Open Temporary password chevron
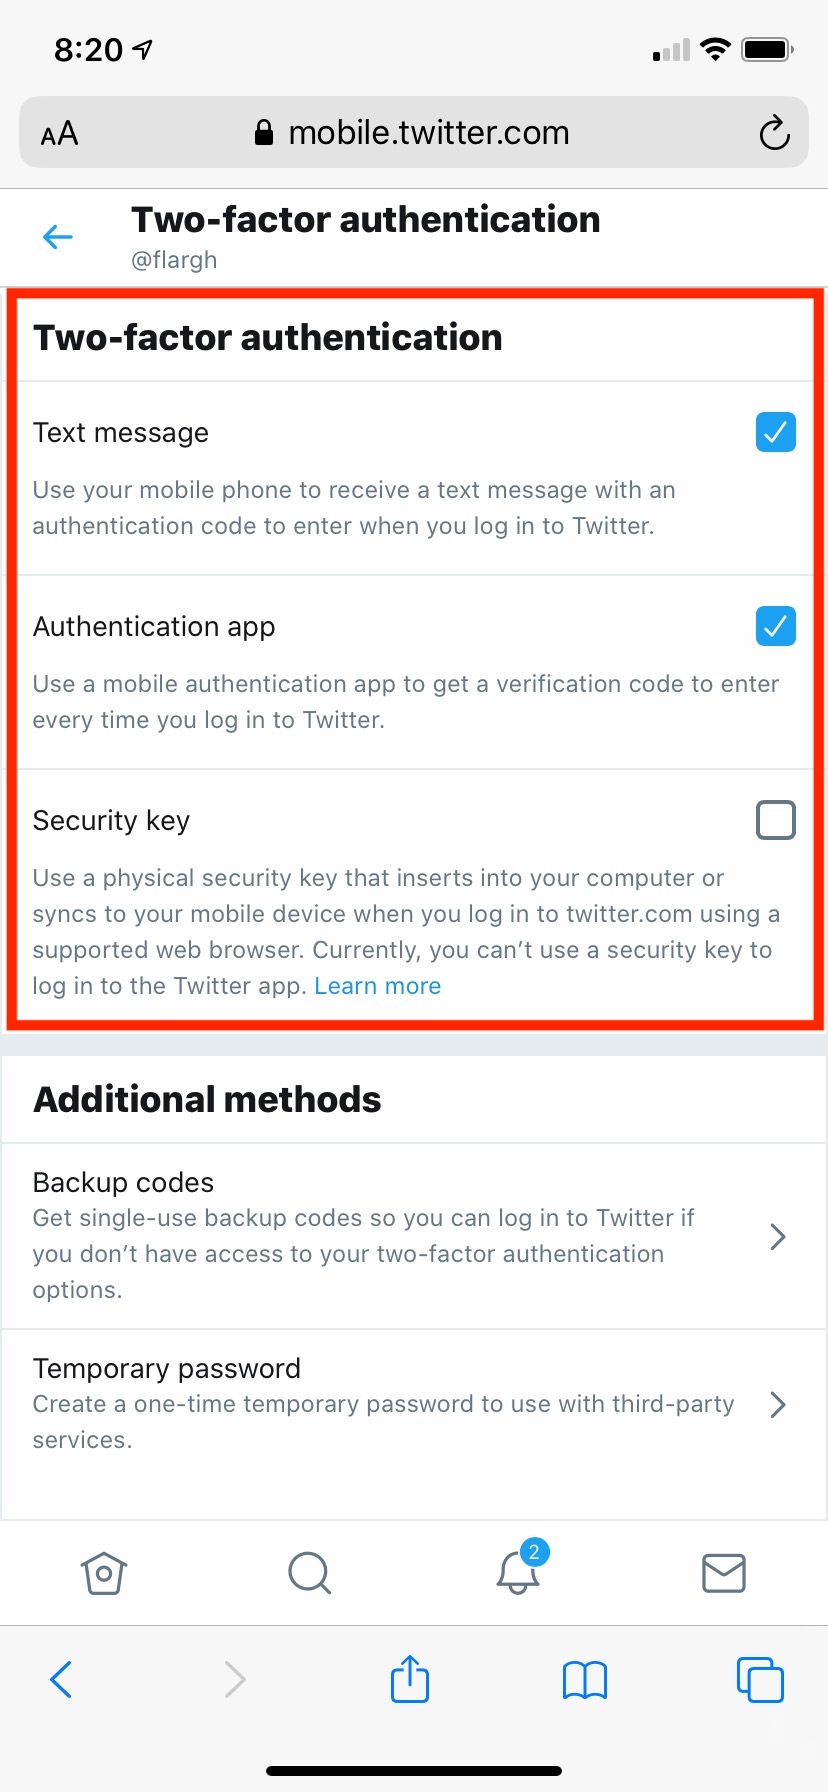Image resolution: width=828 pixels, height=1792 pixels. click(778, 1405)
